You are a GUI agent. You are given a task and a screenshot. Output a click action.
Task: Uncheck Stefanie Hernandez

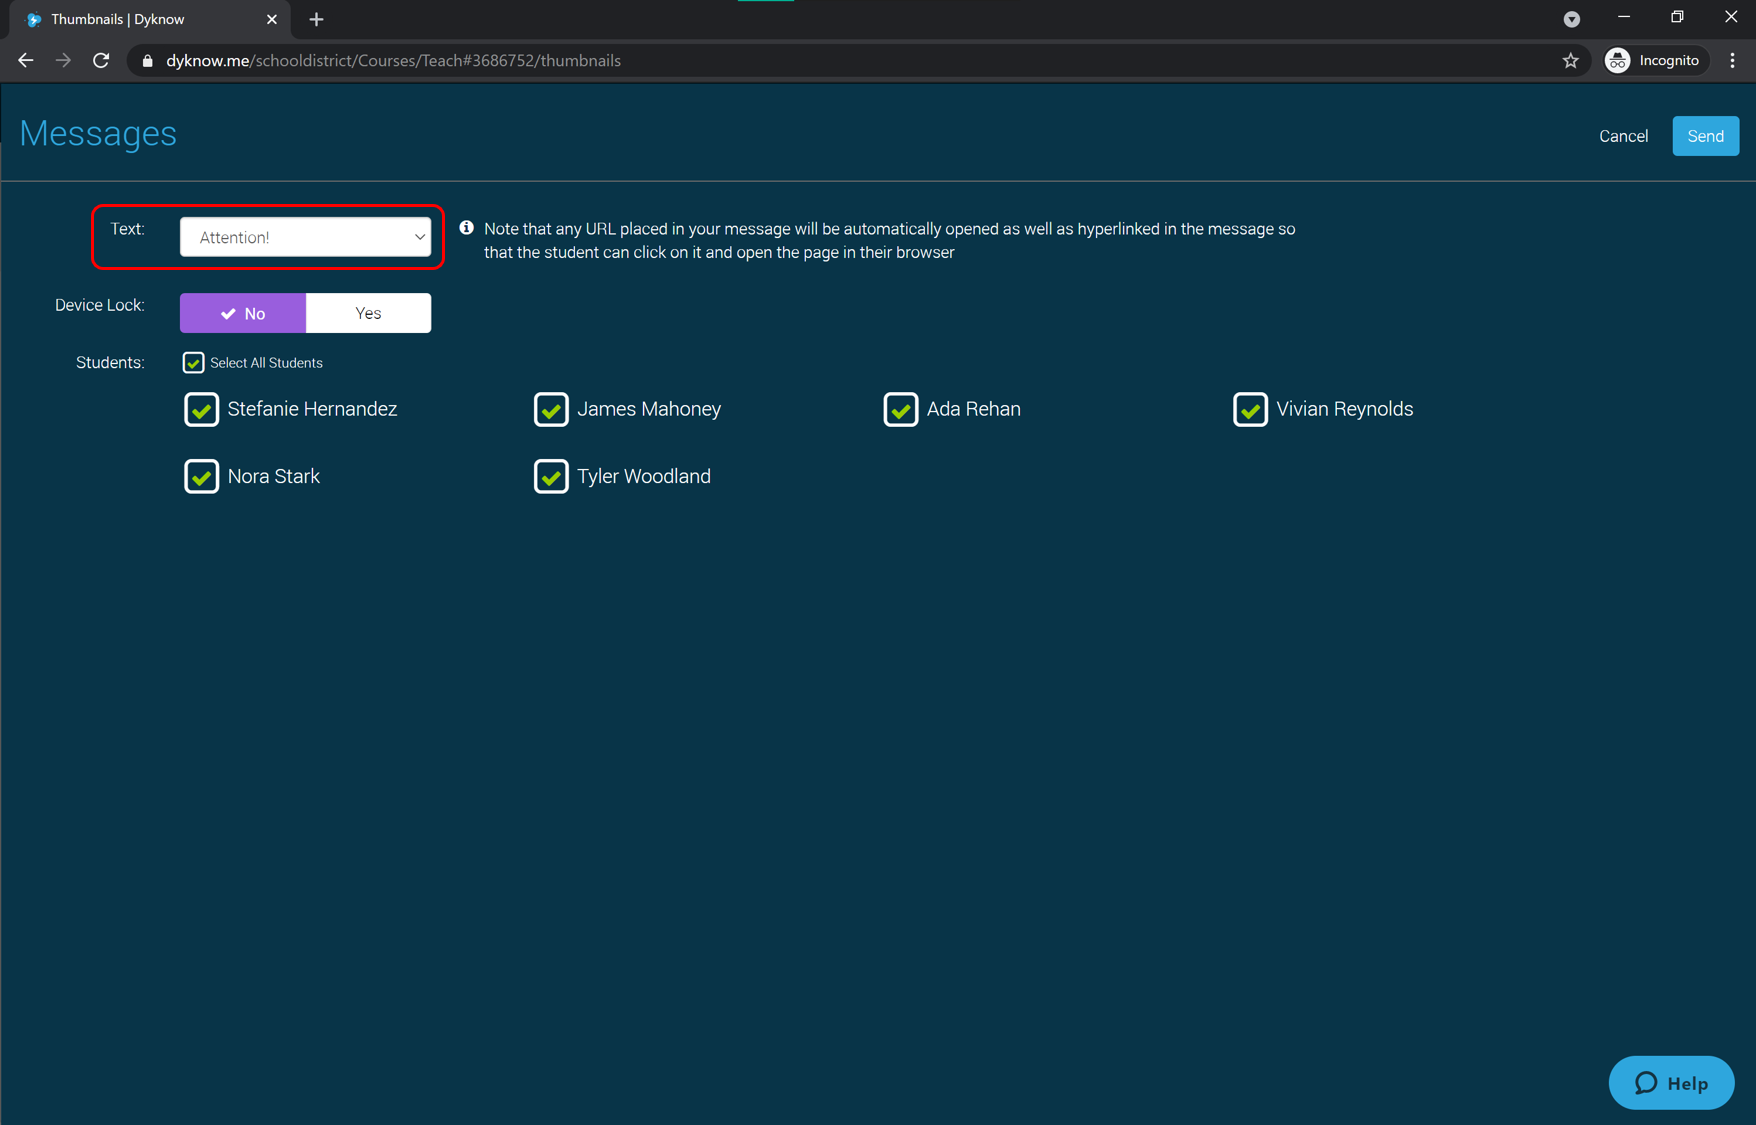coord(201,409)
